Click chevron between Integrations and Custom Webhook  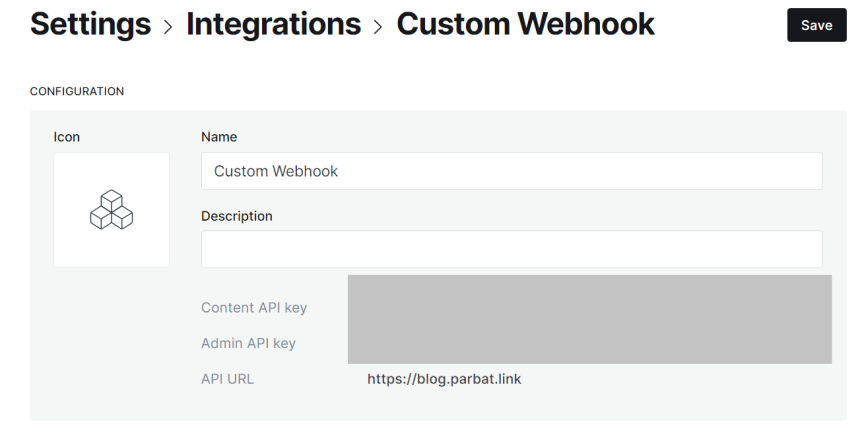(379, 27)
